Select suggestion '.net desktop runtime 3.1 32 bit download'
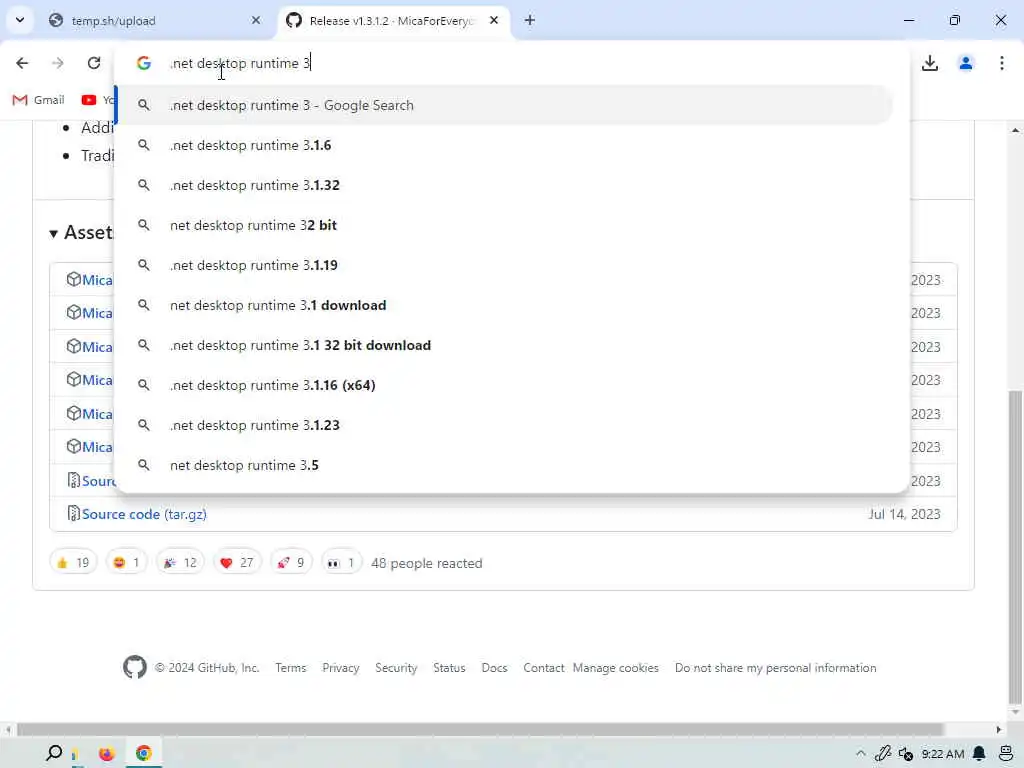This screenshot has height=768, width=1024. tap(504, 345)
